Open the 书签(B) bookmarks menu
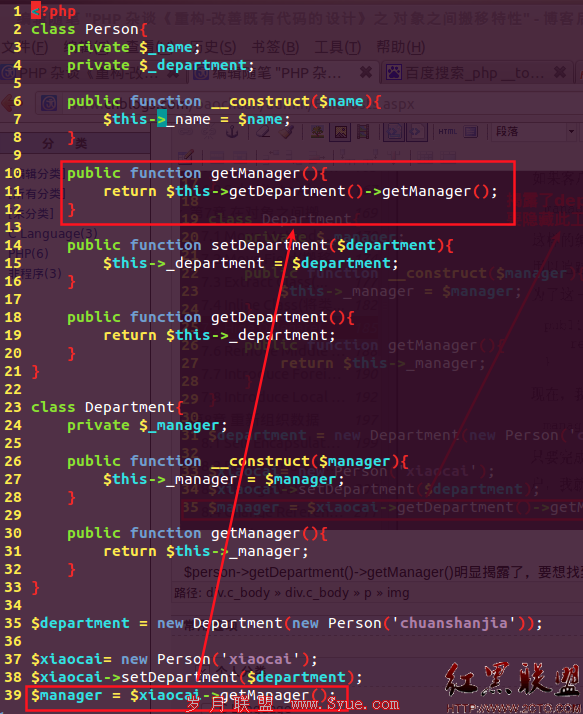The width and height of the screenshot is (583, 714). pyautogui.click(x=275, y=47)
